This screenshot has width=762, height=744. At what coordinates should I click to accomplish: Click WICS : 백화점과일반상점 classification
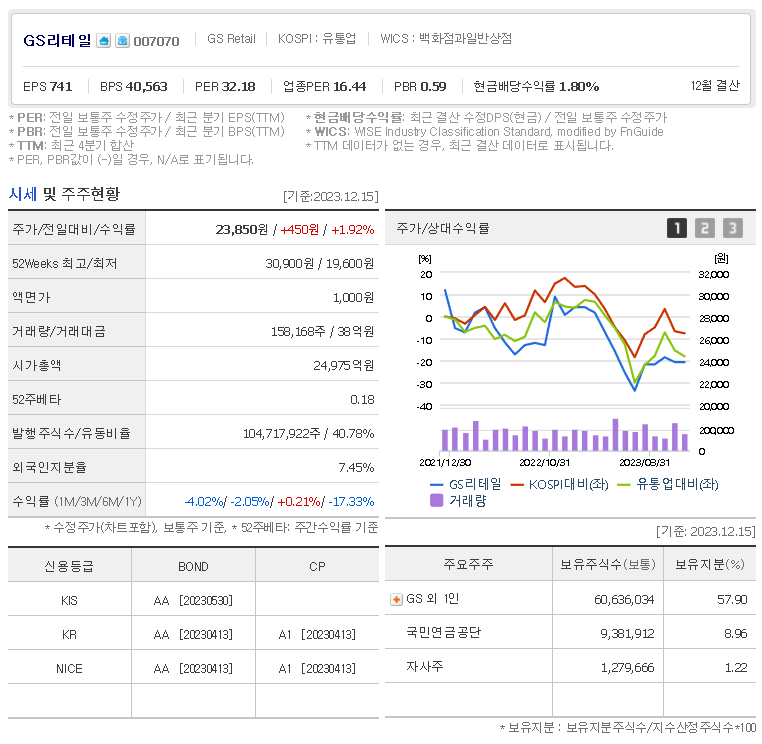(x=446, y=38)
